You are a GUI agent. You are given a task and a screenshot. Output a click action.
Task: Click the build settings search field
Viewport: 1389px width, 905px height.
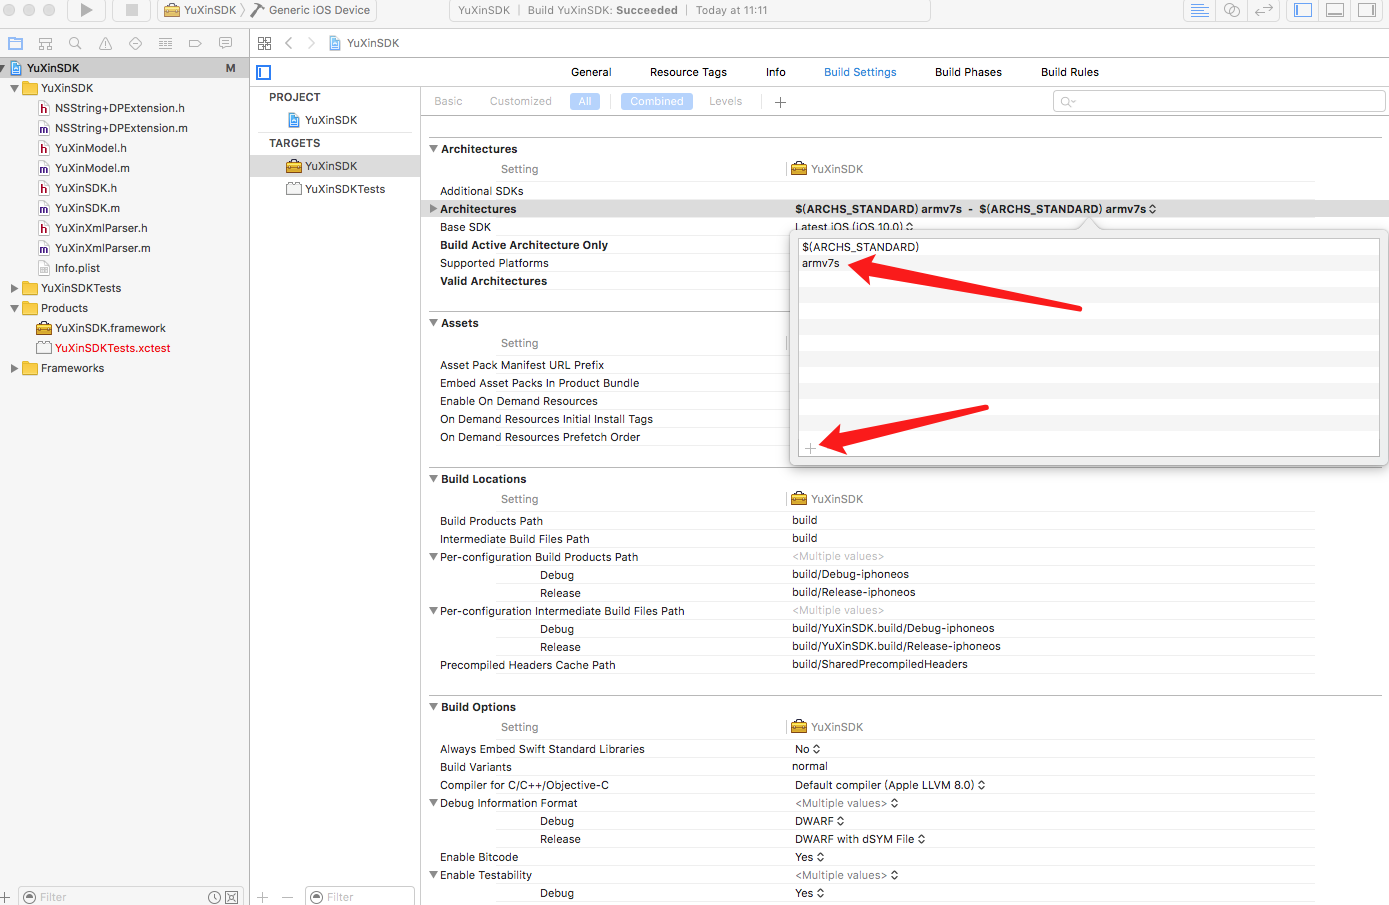[x=1218, y=101]
